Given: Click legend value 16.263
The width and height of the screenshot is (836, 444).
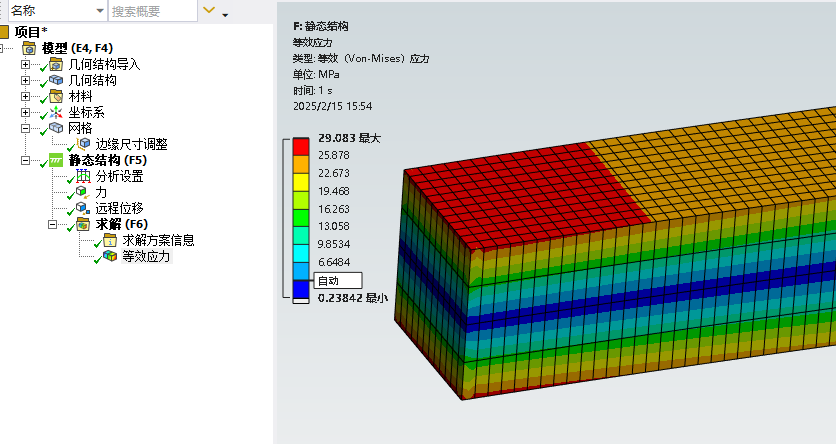Looking at the screenshot, I should pos(334,209).
